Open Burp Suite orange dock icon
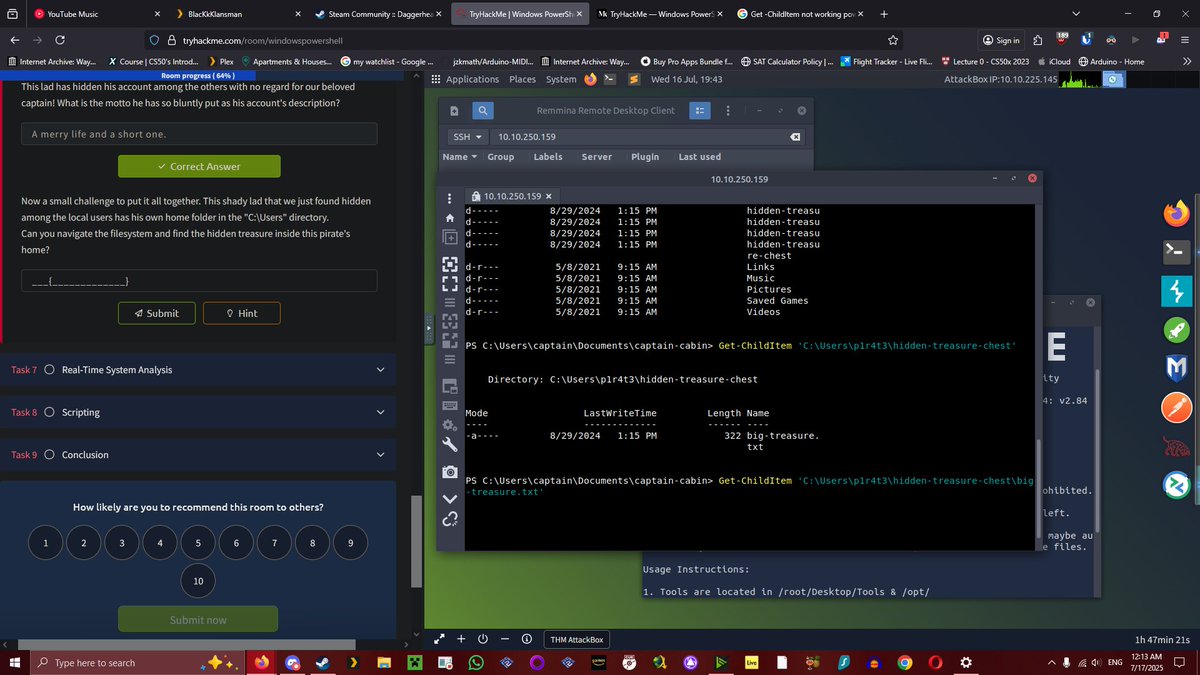1200x675 pixels. [x=1175, y=408]
